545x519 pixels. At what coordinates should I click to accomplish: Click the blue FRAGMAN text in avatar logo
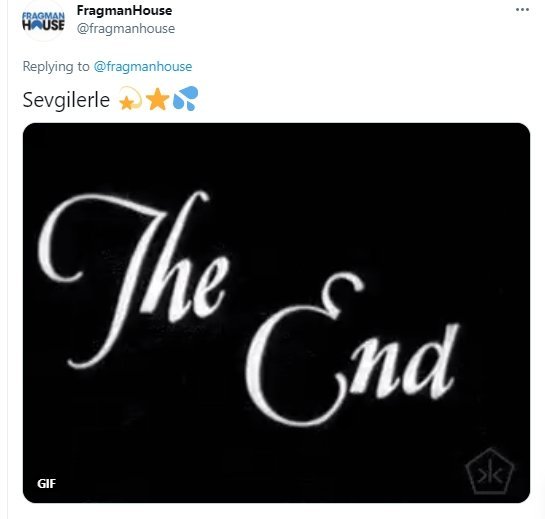pyautogui.click(x=43, y=16)
